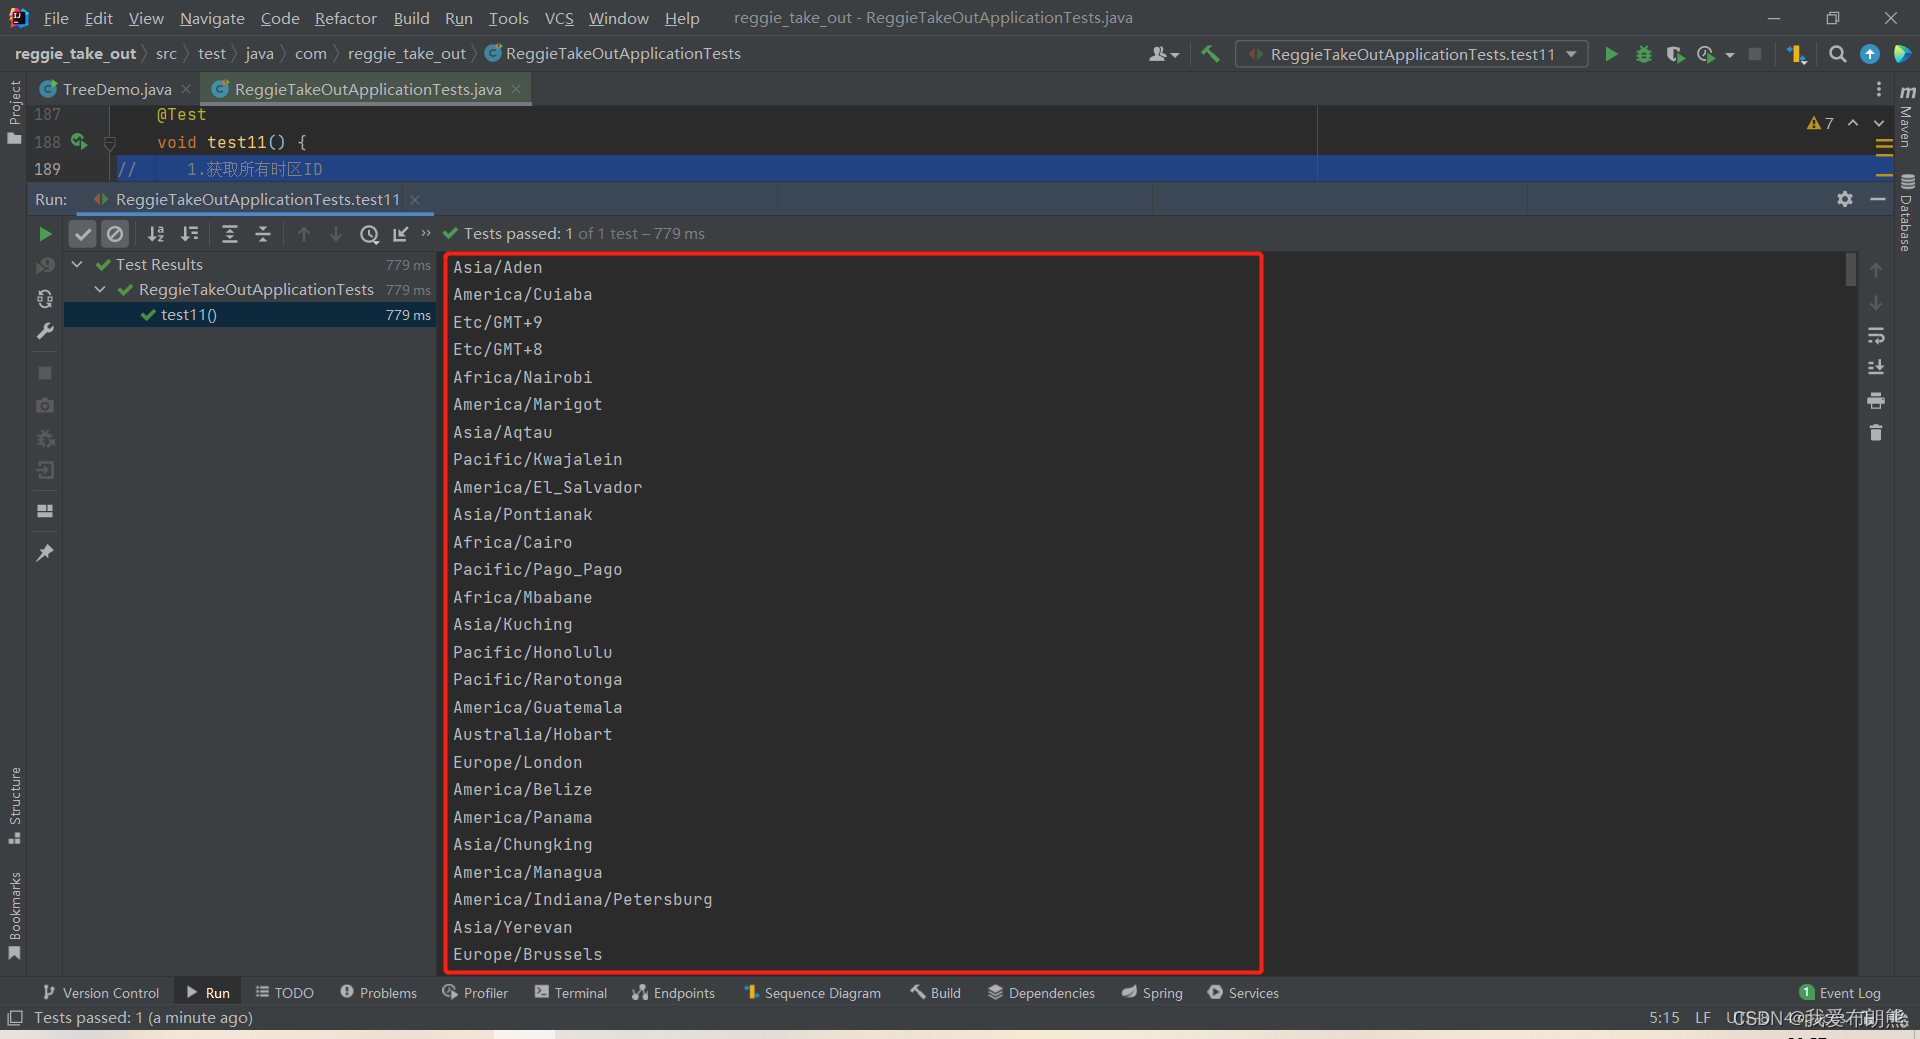Run with coverage icon in top toolbar
Screen dimensions: 1920x1039
pos(1675,54)
